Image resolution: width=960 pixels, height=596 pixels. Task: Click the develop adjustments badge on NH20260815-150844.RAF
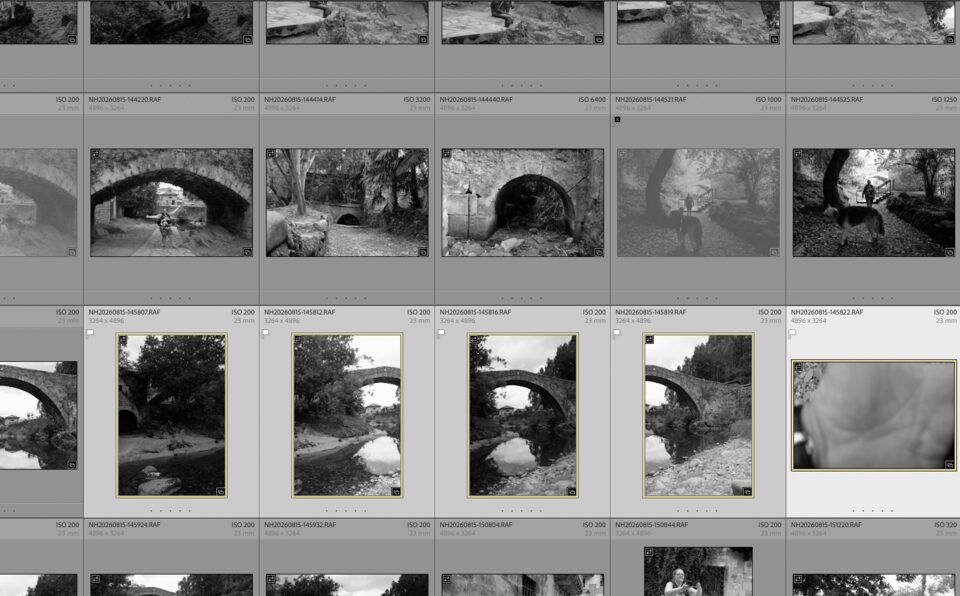click(x=650, y=553)
